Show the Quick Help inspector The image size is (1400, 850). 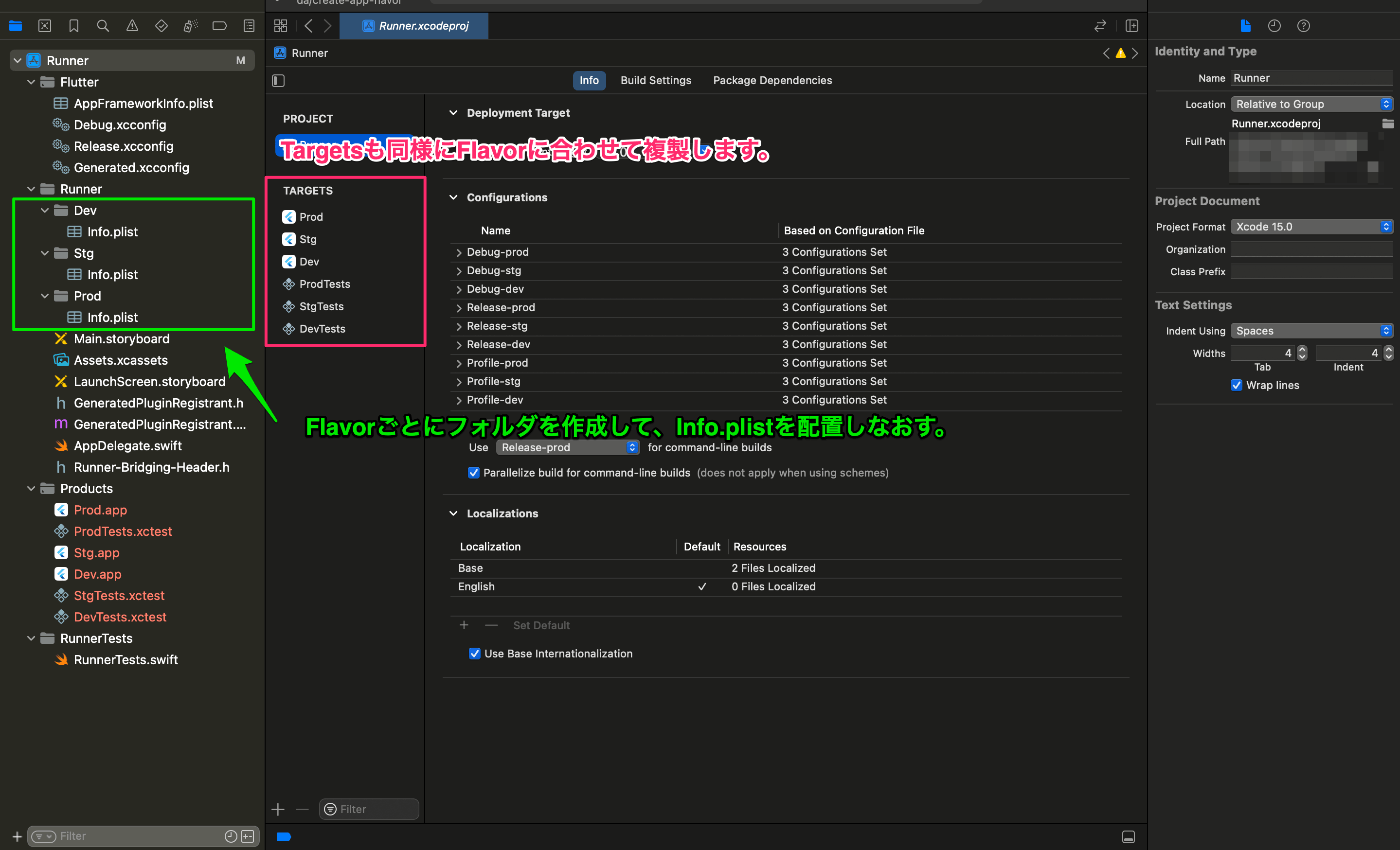(x=1303, y=26)
